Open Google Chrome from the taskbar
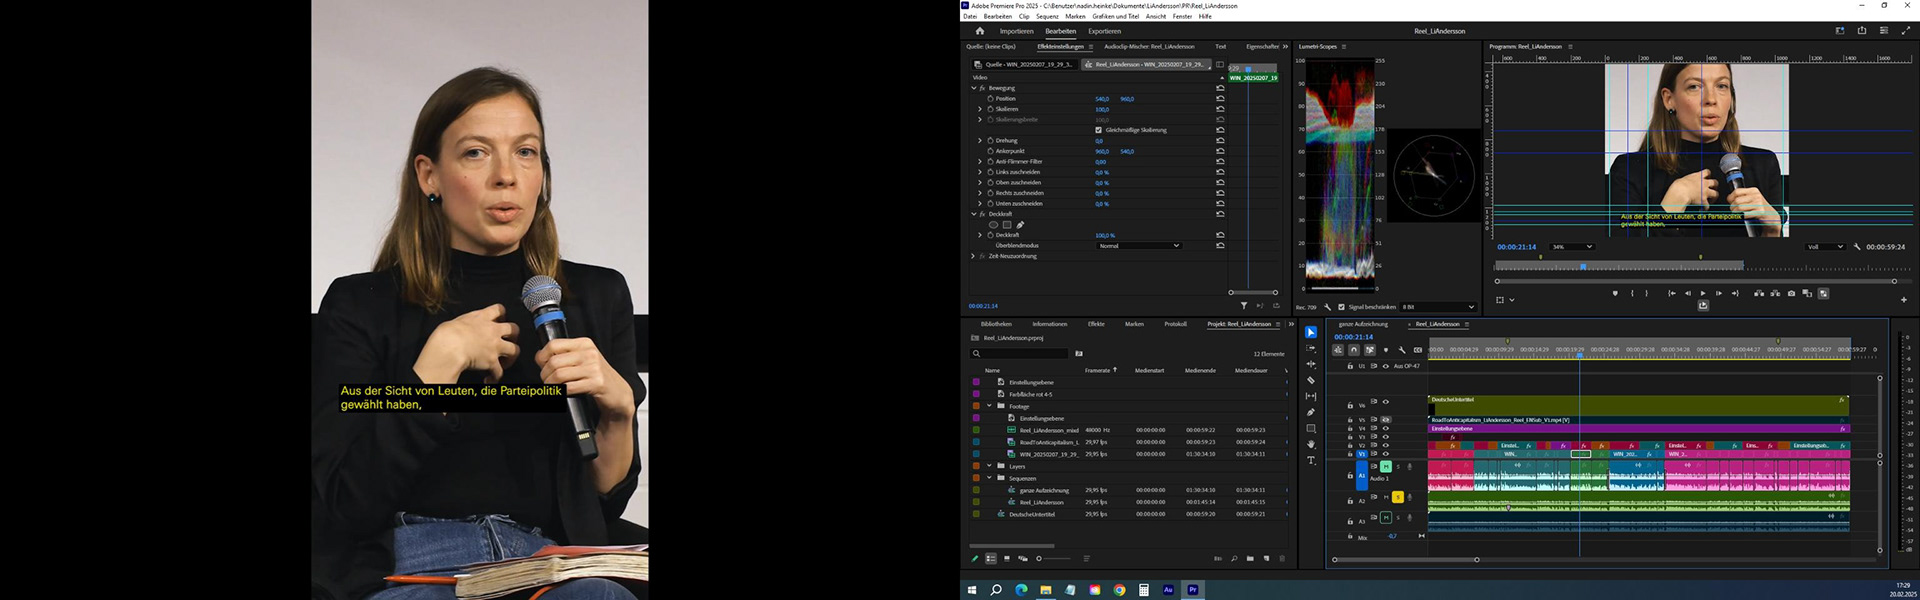The image size is (1920, 600). tap(1119, 590)
